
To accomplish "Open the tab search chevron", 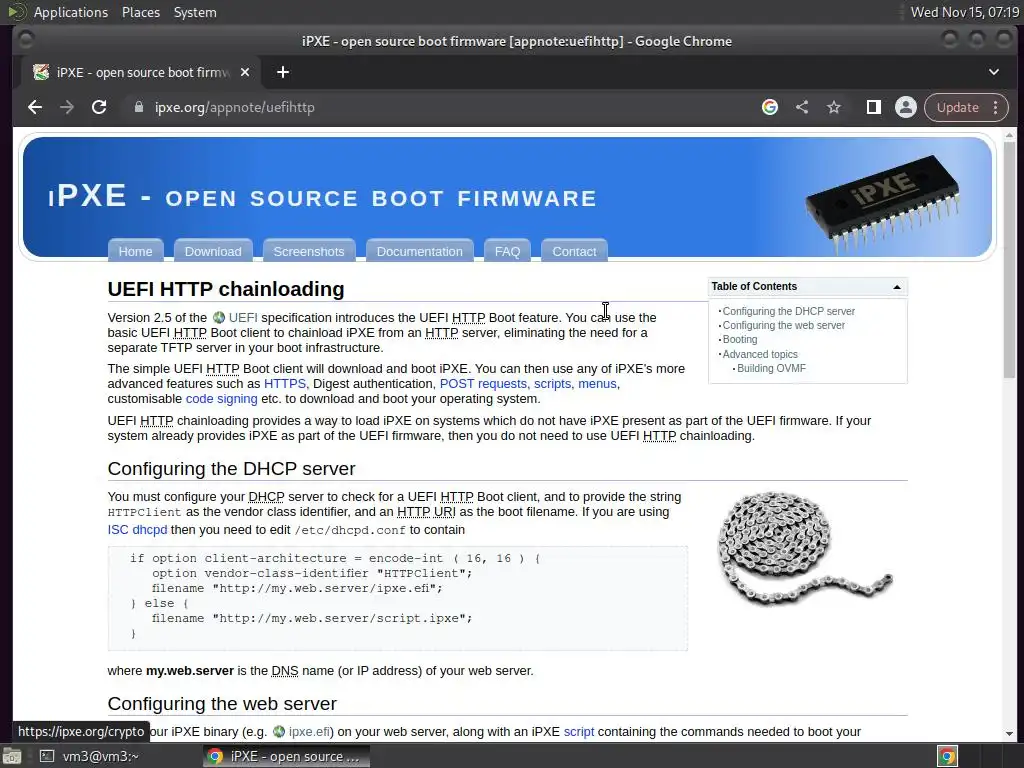I will click(994, 72).
